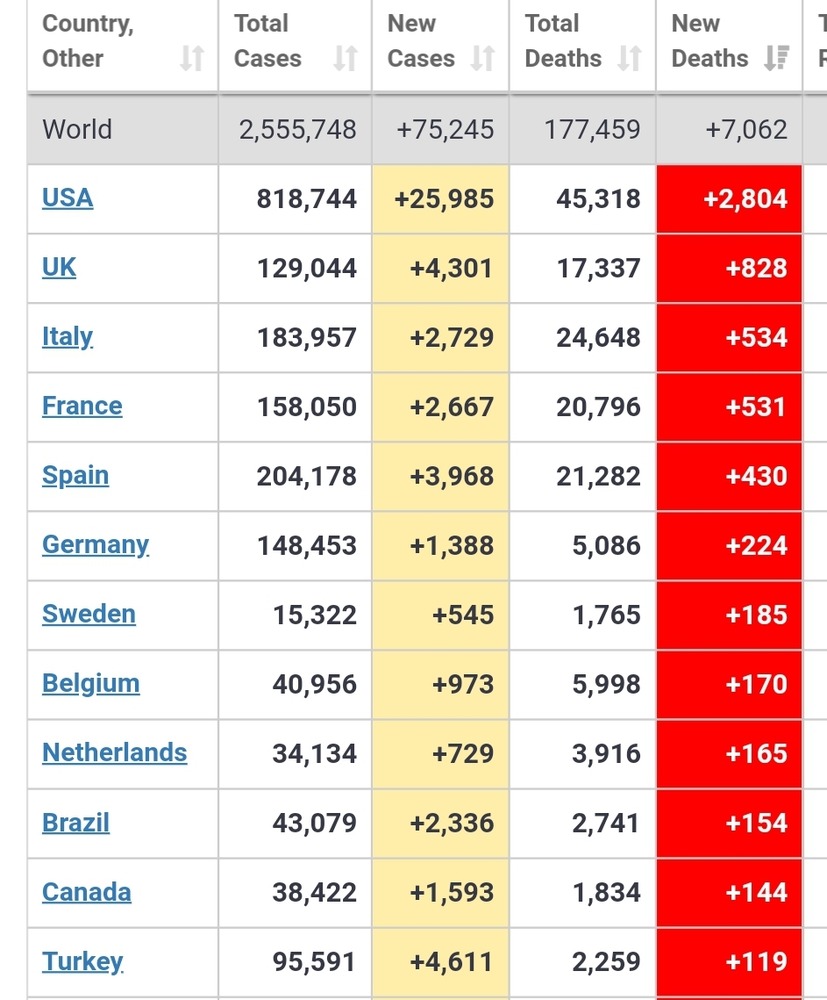The image size is (827, 1000).
Task: Open the USA country link
Action: 67,198
